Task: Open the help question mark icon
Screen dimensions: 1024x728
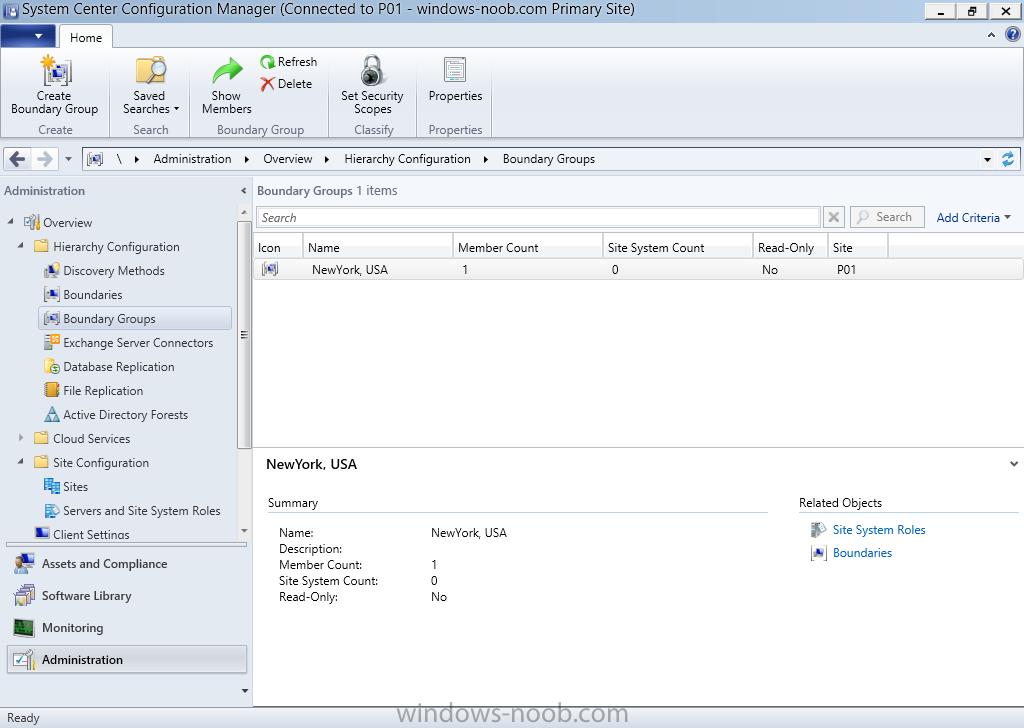Action: click(1012, 35)
